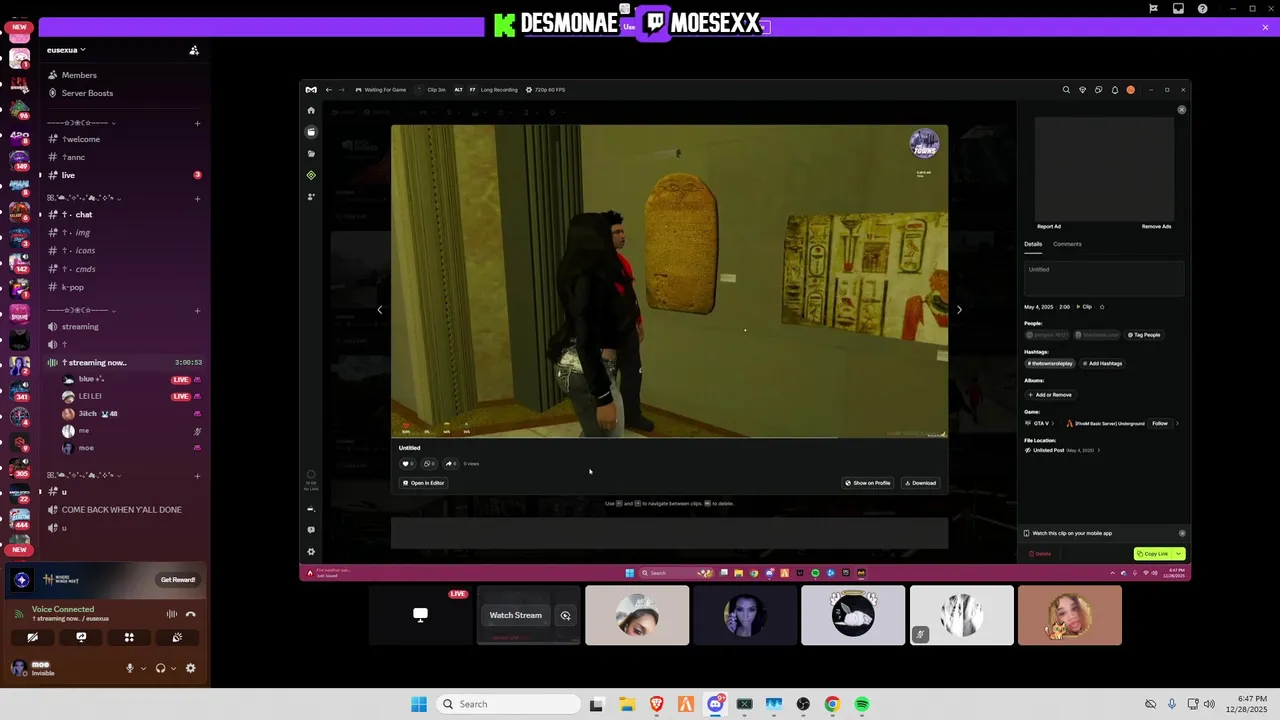1280x720 pixels.
Task: Click the clip Untitled description field
Action: (x=1104, y=279)
